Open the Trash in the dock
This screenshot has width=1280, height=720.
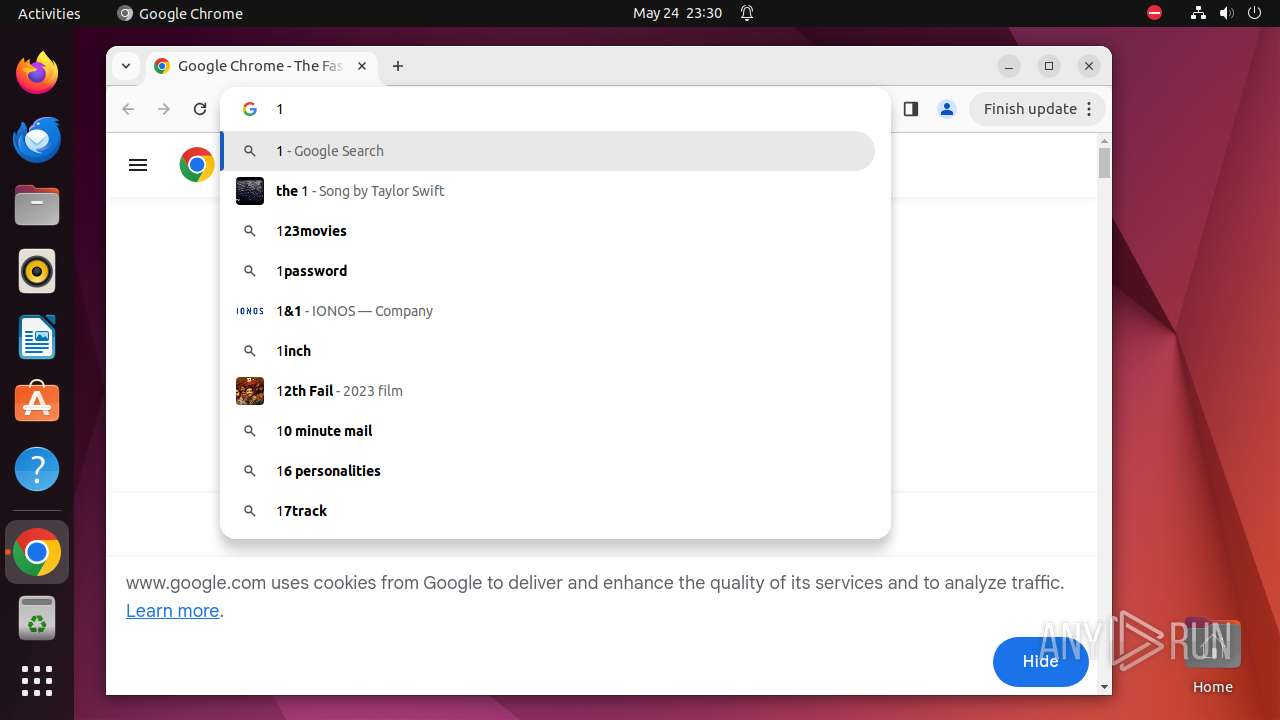coord(37,618)
